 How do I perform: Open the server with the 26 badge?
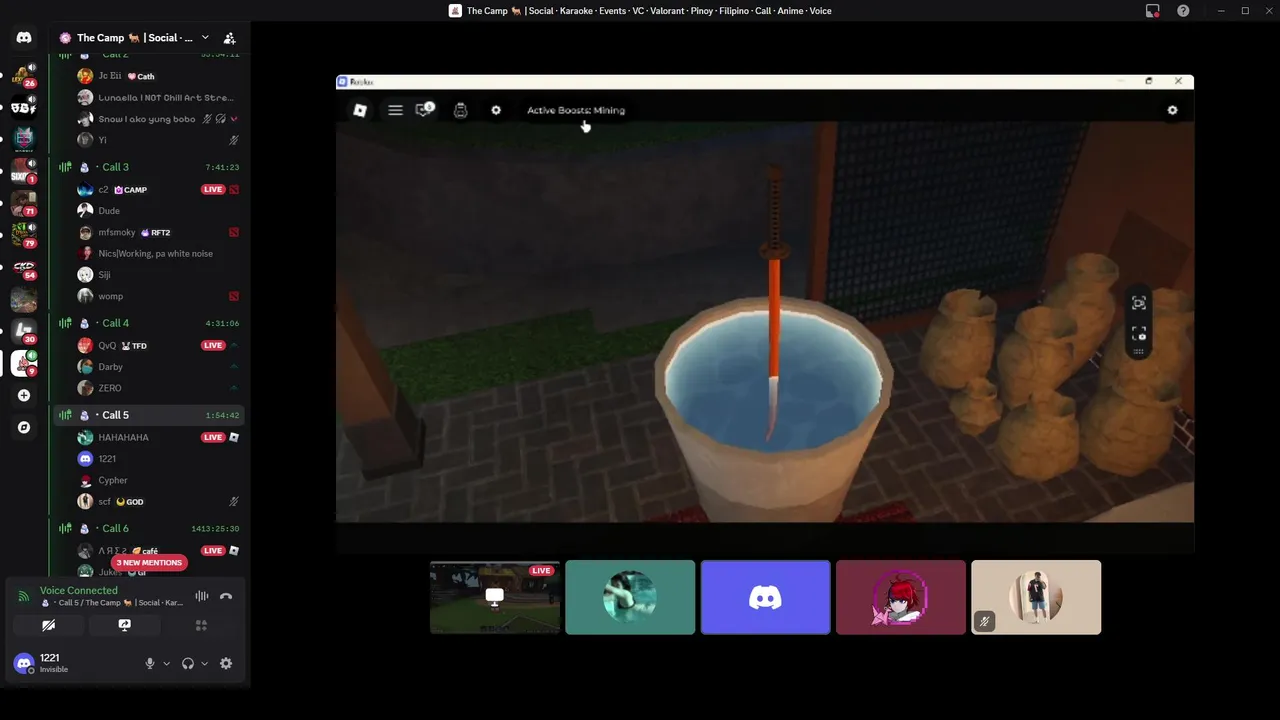pyautogui.click(x=23, y=75)
